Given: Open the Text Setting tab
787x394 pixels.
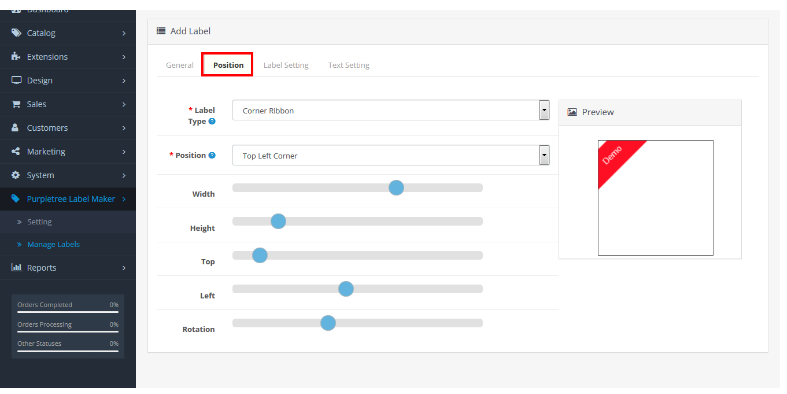Looking at the screenshot, I should tap(349, 65).
